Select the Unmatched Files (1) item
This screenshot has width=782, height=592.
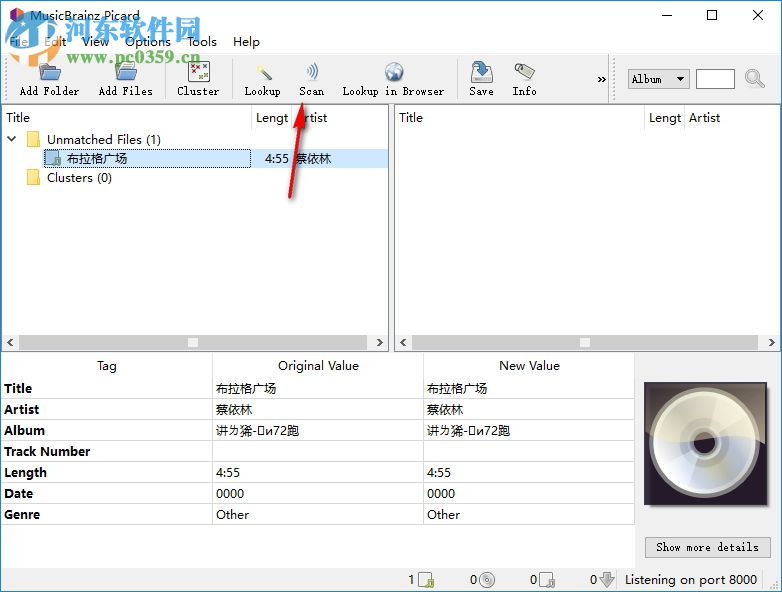click(104, 139)
